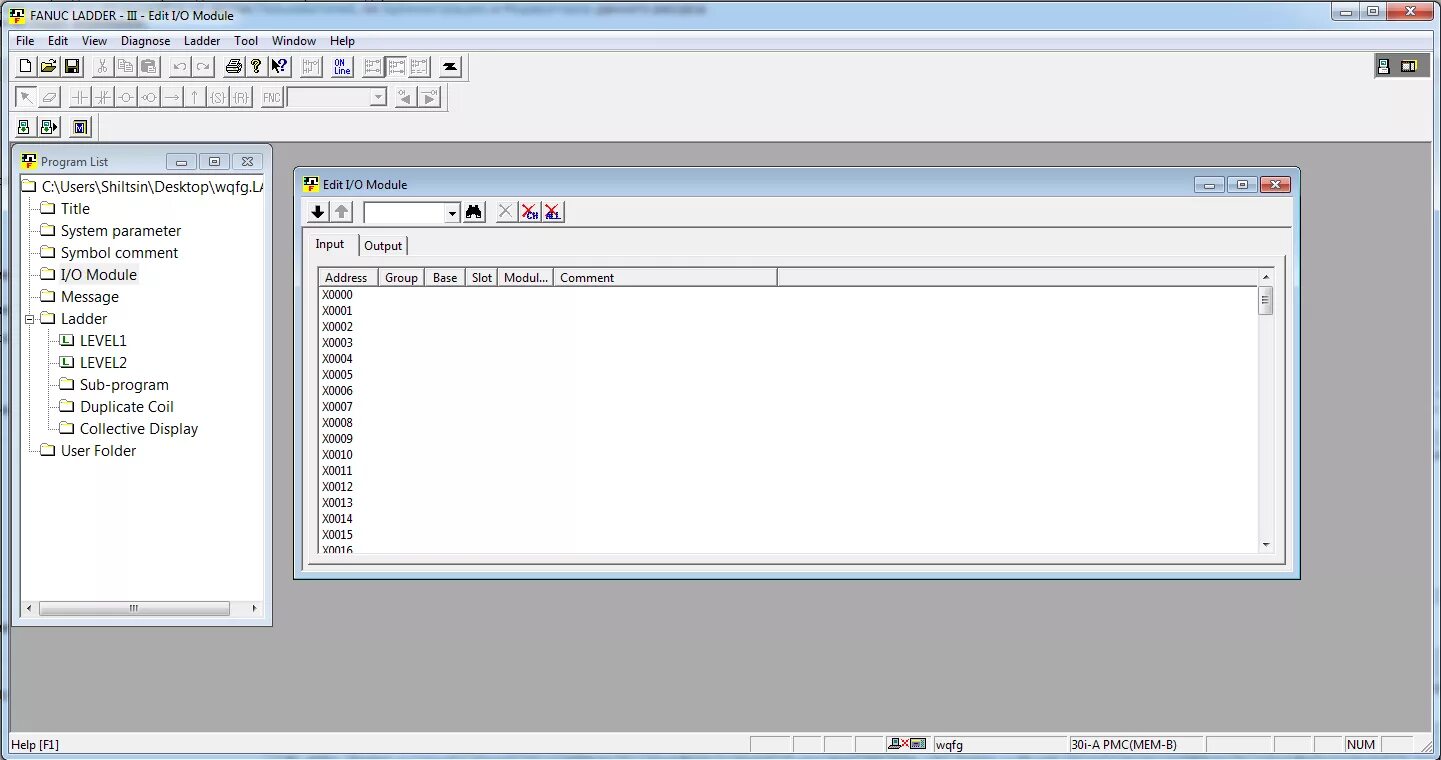The height and width of the screenshot is (760, 1441).
Task: Click the Address column header
Action: click(x=348, y=277)
